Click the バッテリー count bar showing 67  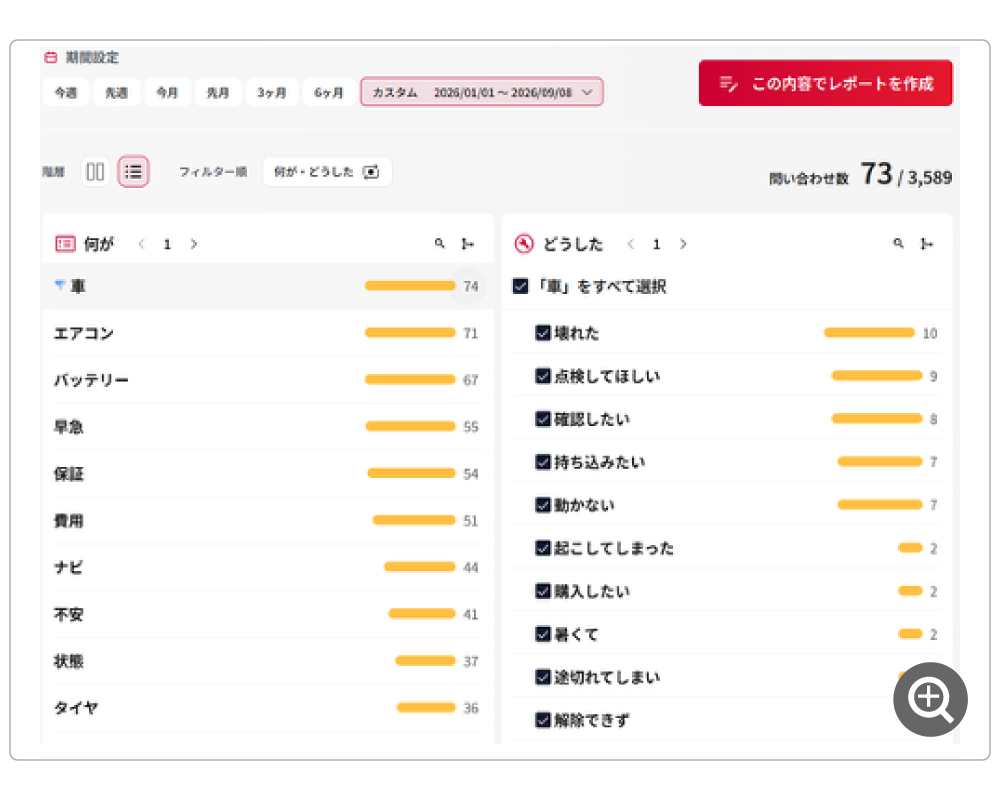(x=410, y=380)
